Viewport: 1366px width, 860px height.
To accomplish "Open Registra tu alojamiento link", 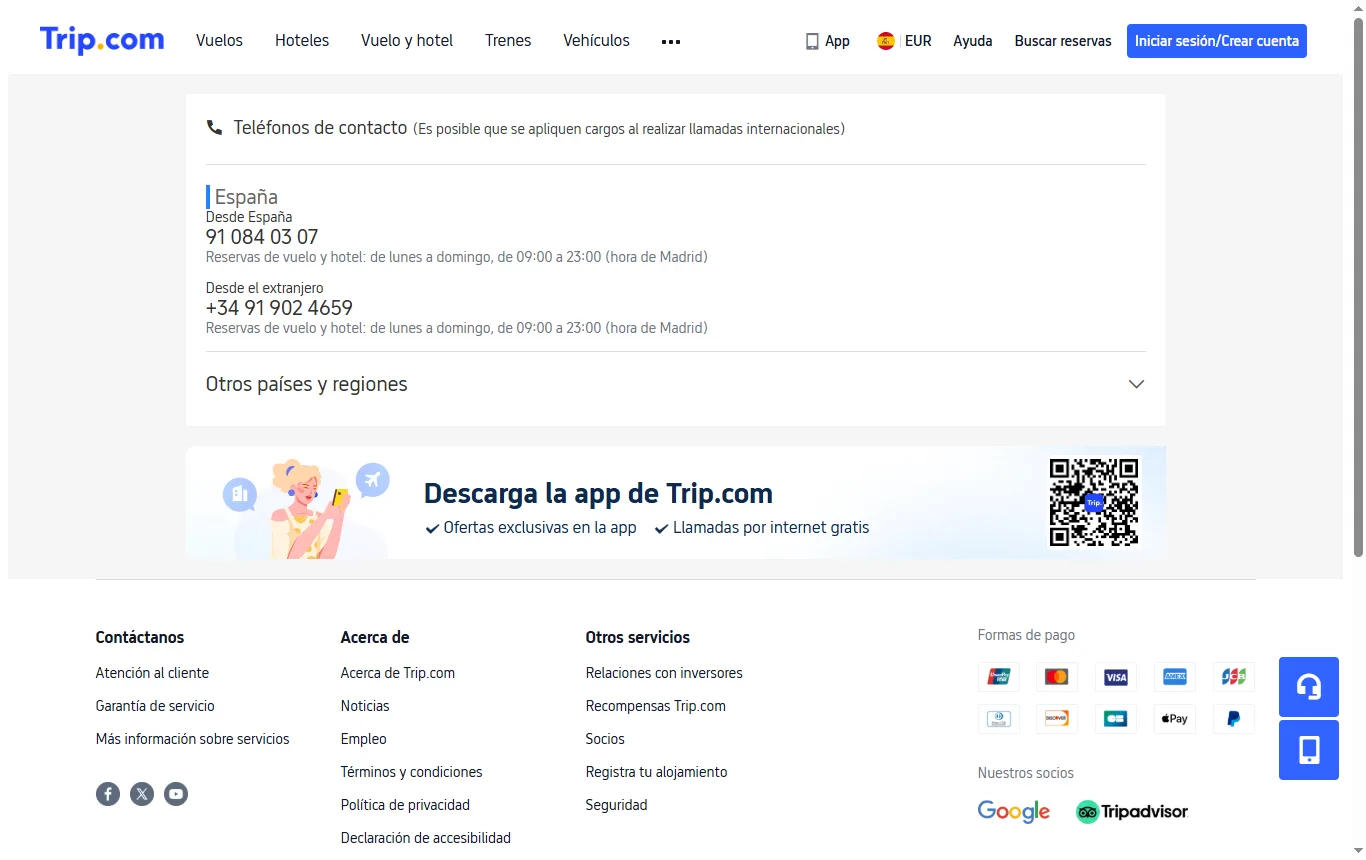I will click(x=656, y=772).
